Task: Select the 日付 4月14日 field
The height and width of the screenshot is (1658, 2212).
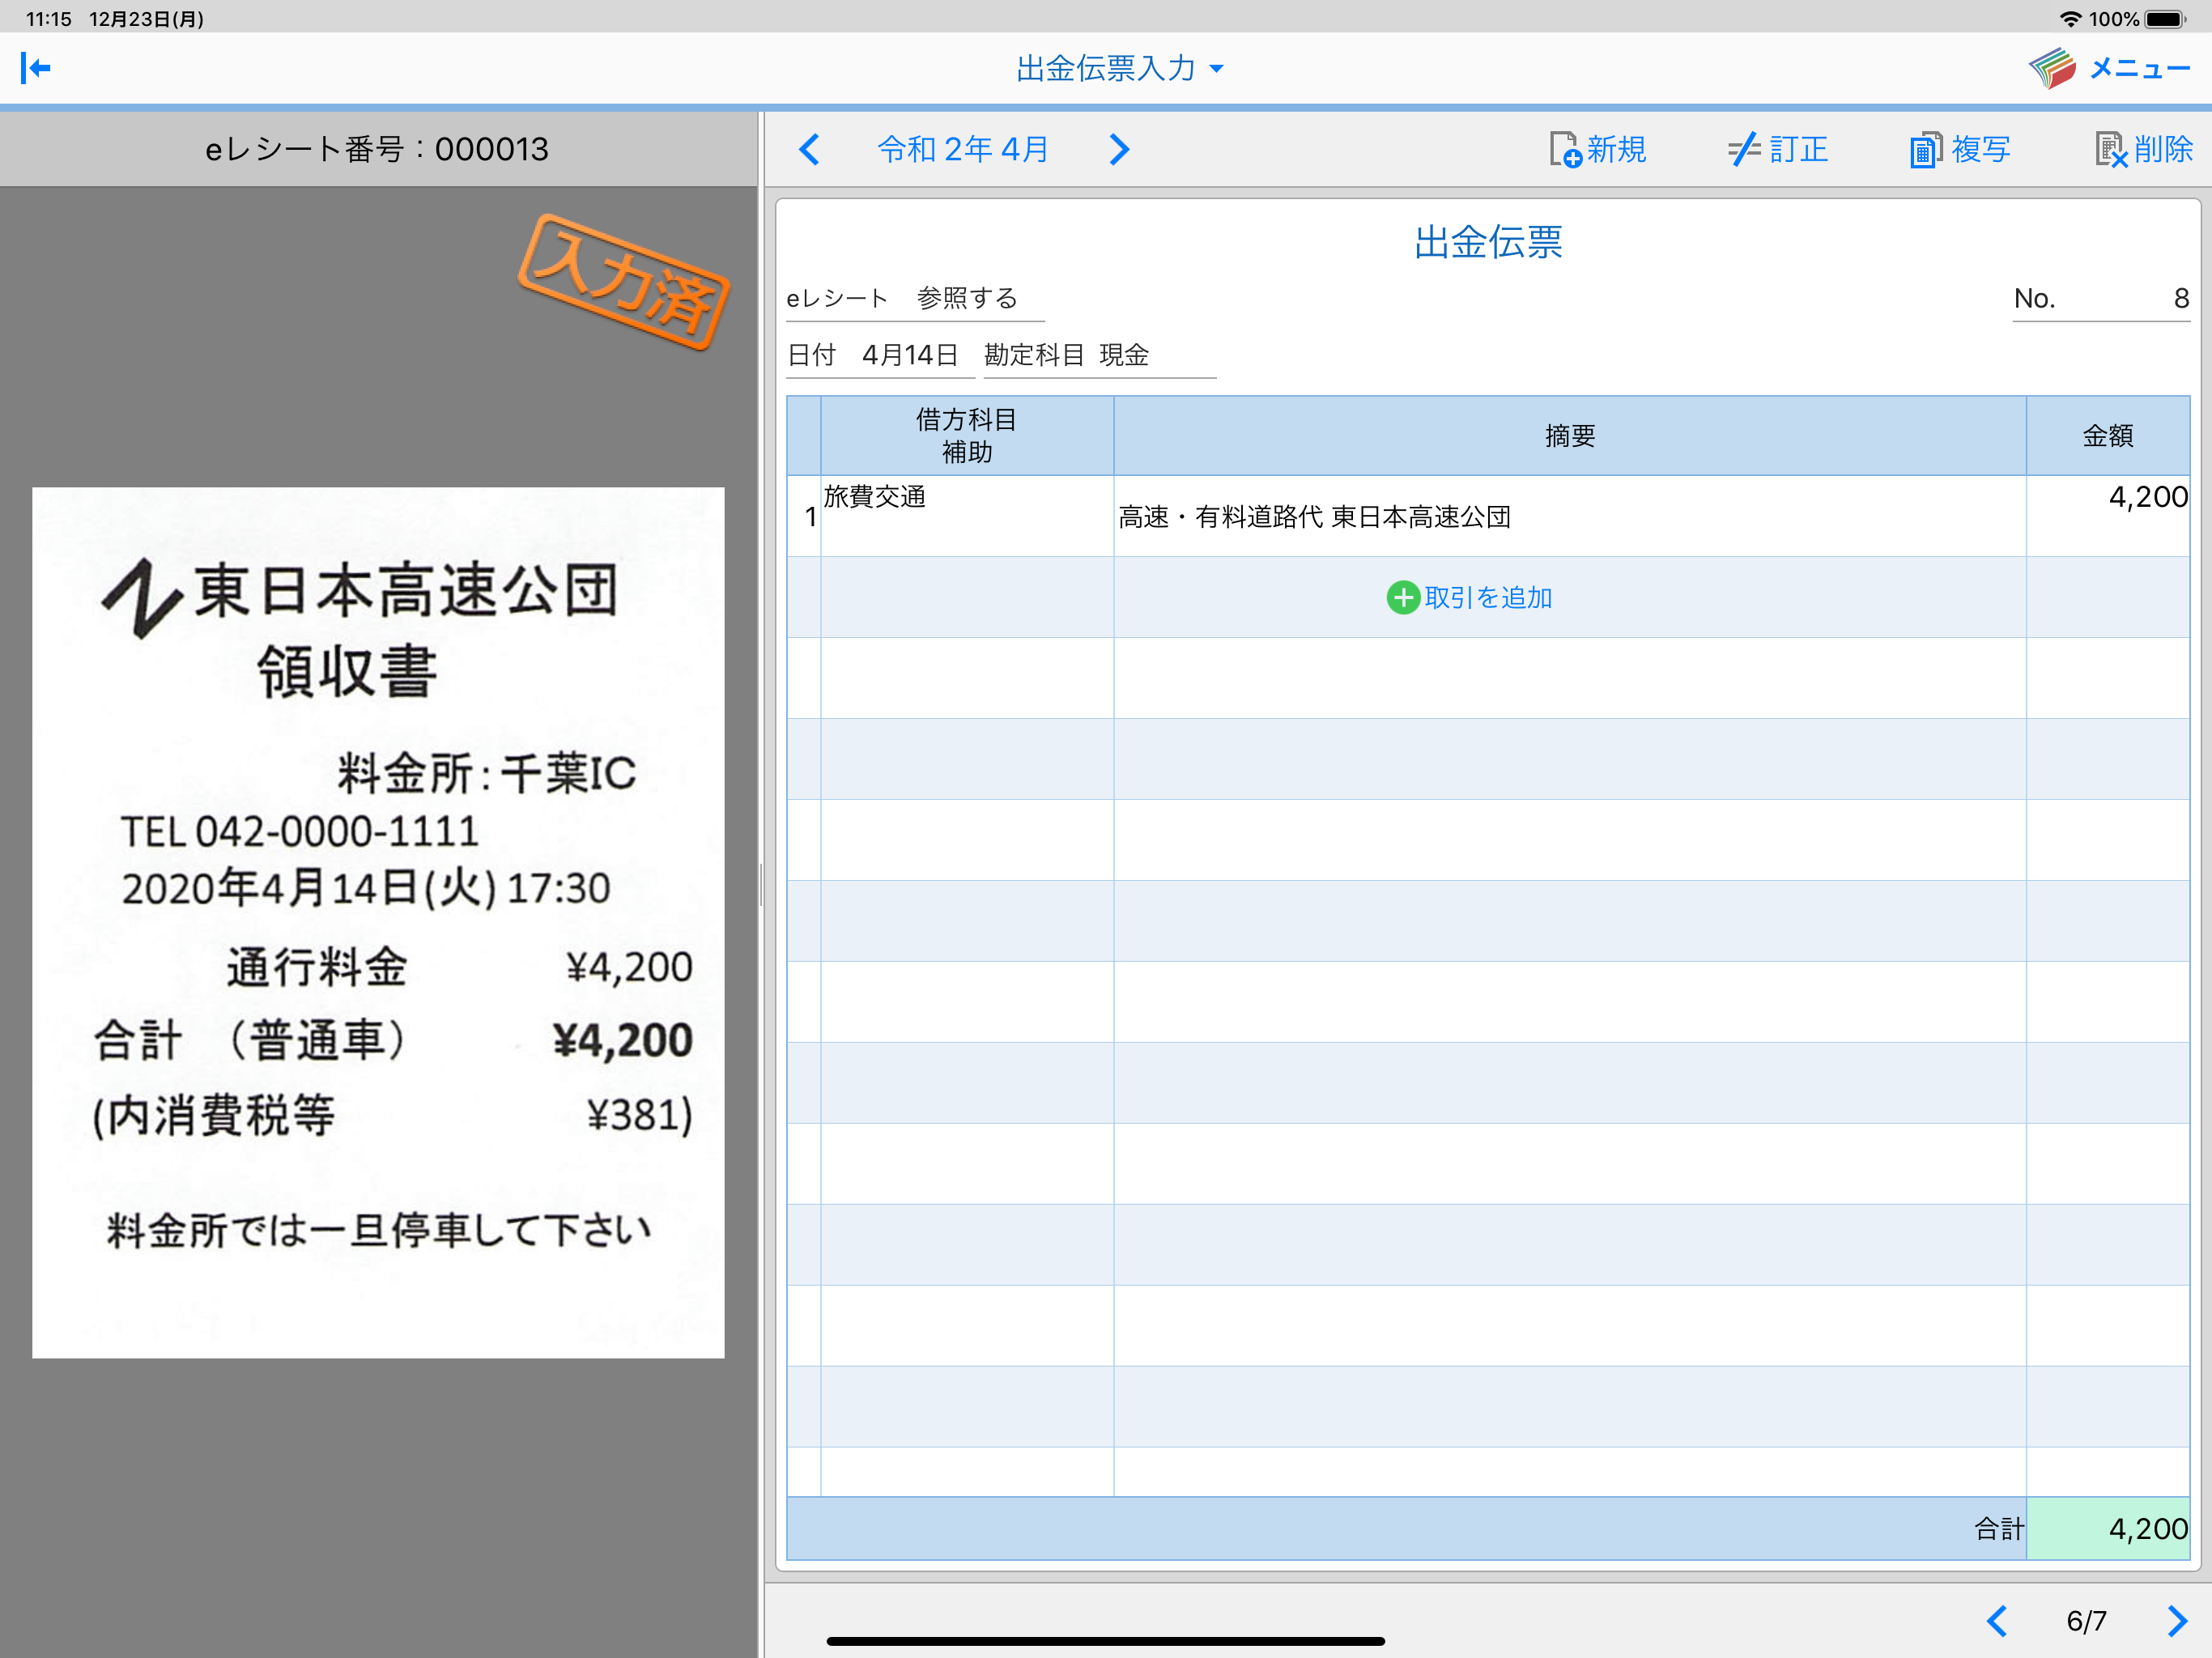Action: click(x=880, y=355)
